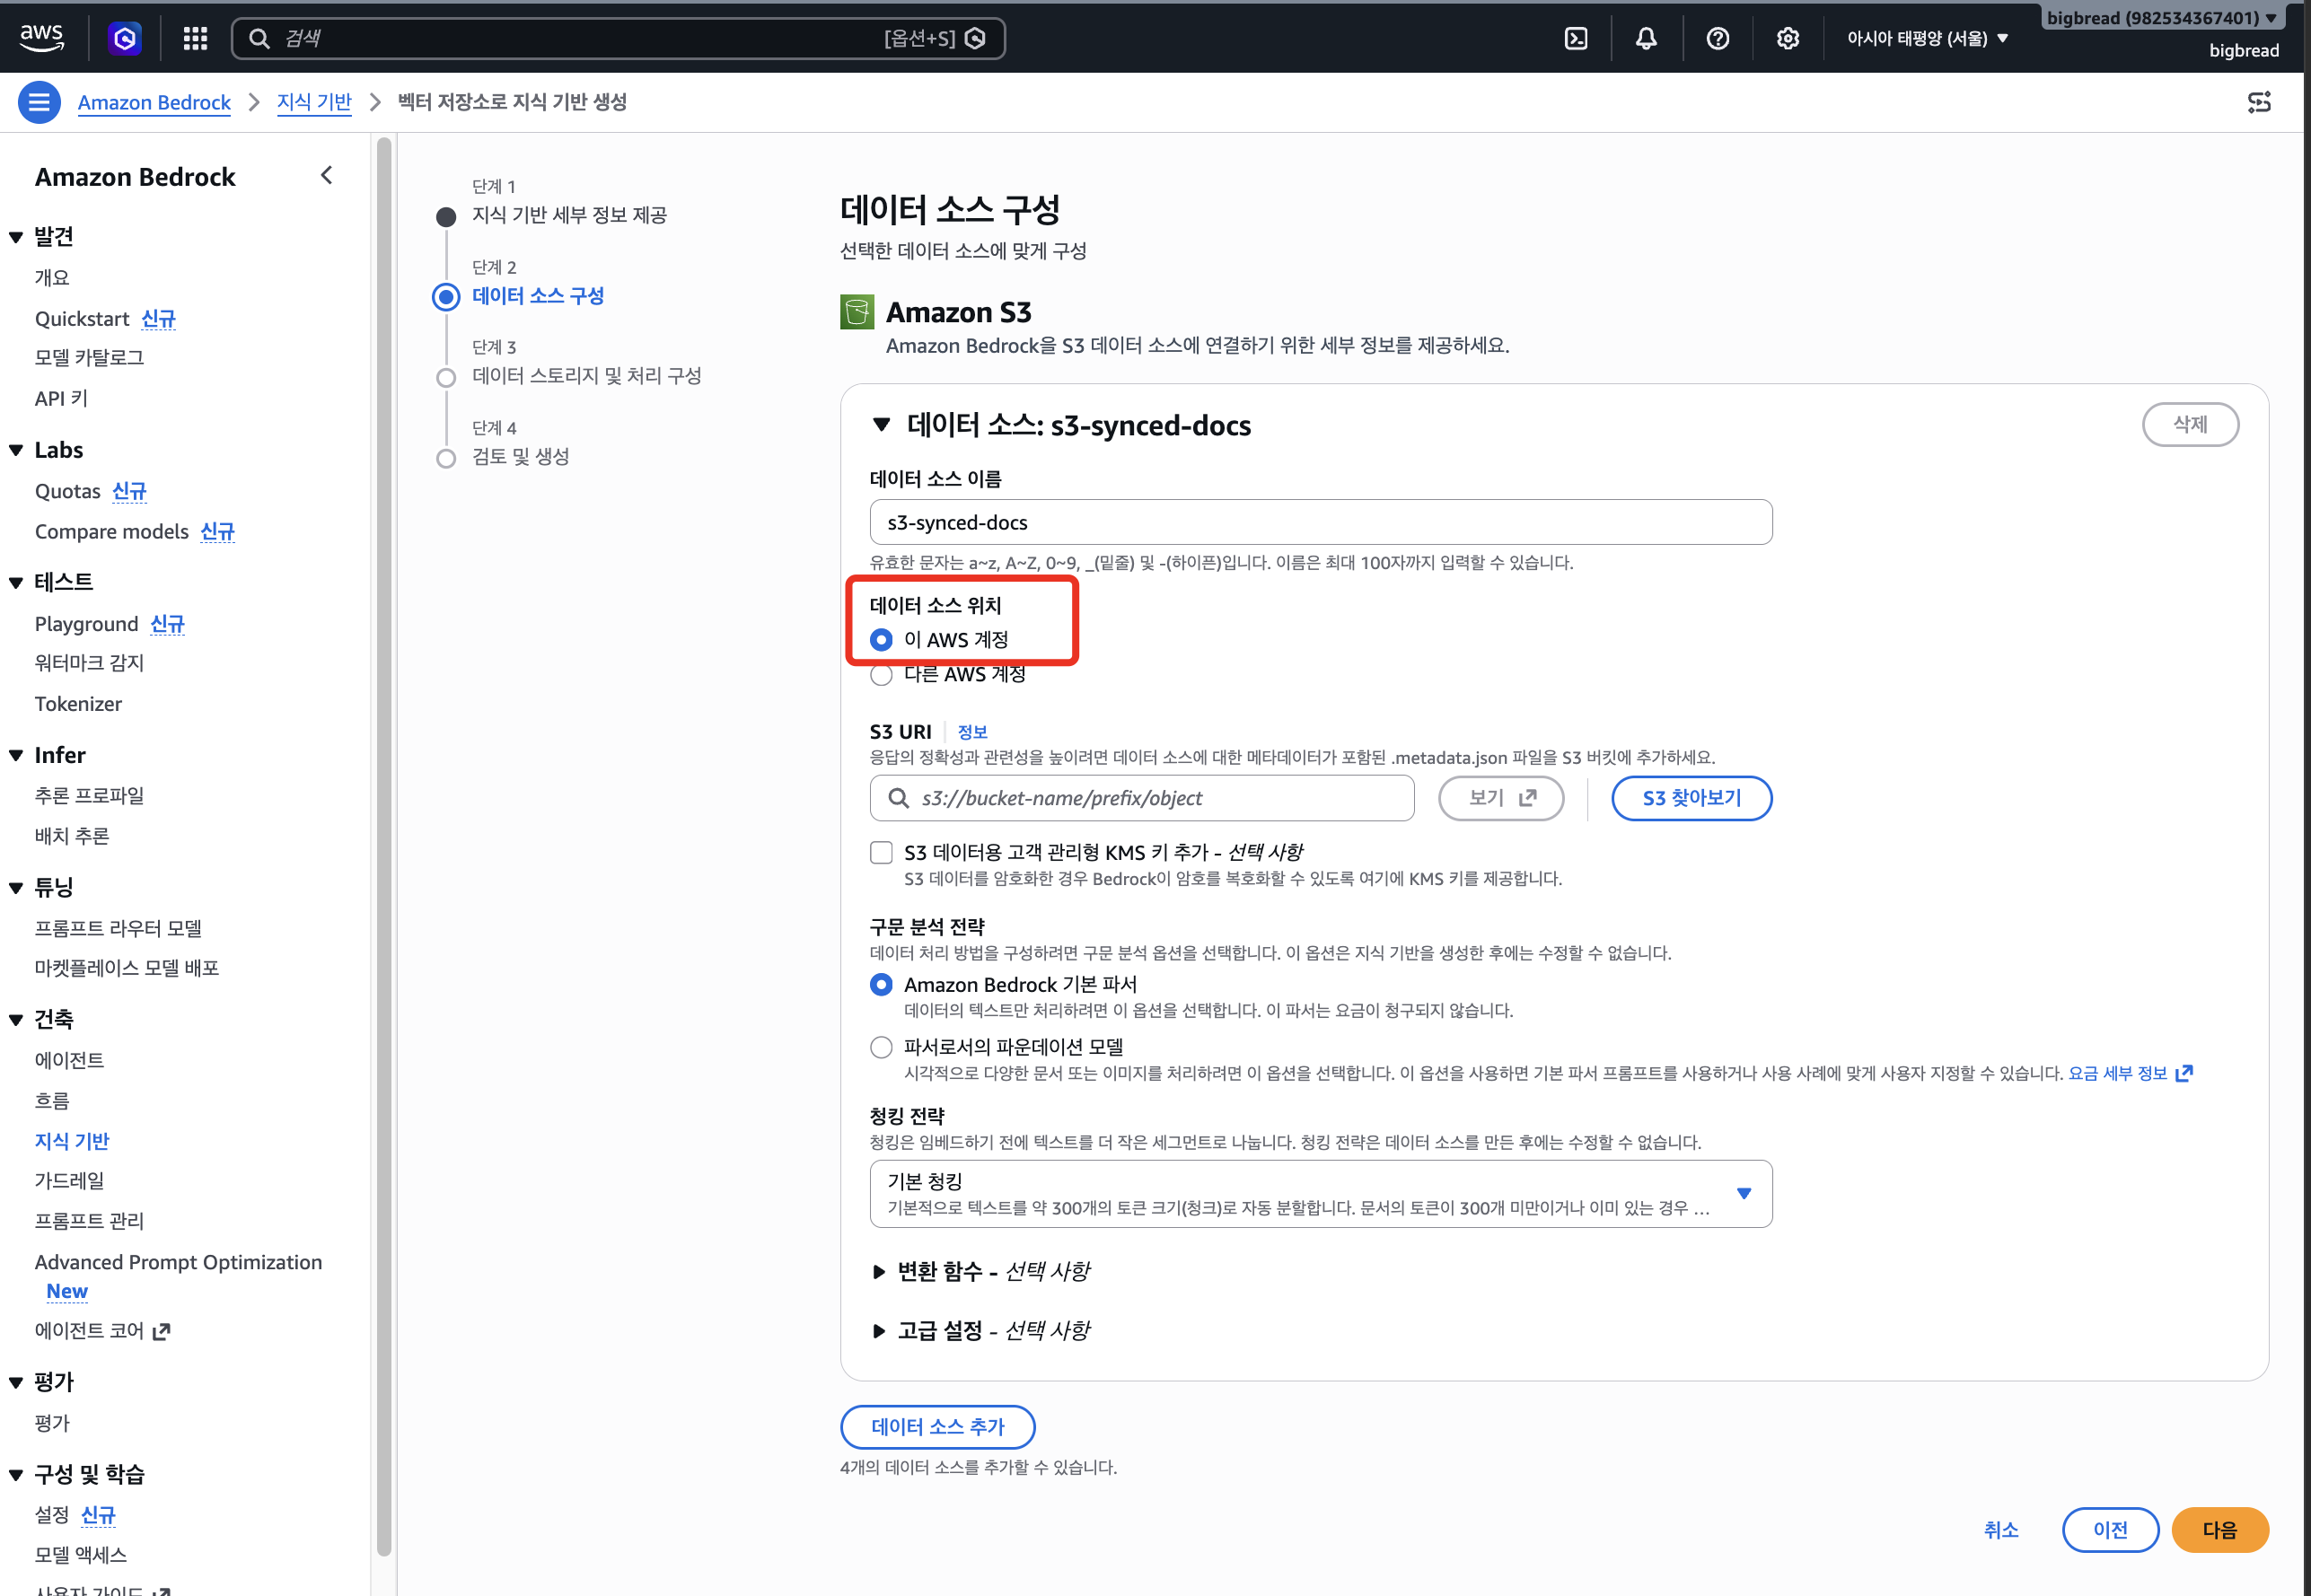Open the help question mark icon
This screenshot has height=1596, width=2311.
click(1717, 38)
